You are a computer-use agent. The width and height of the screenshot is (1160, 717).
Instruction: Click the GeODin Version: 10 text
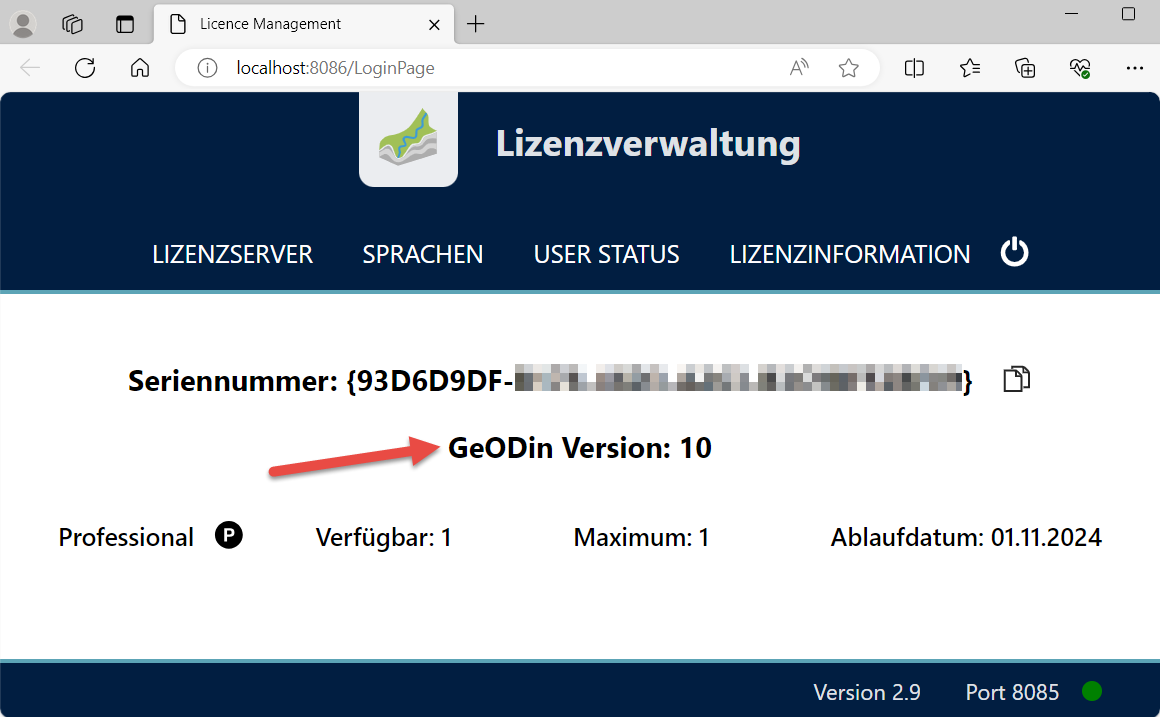(580, 448)
